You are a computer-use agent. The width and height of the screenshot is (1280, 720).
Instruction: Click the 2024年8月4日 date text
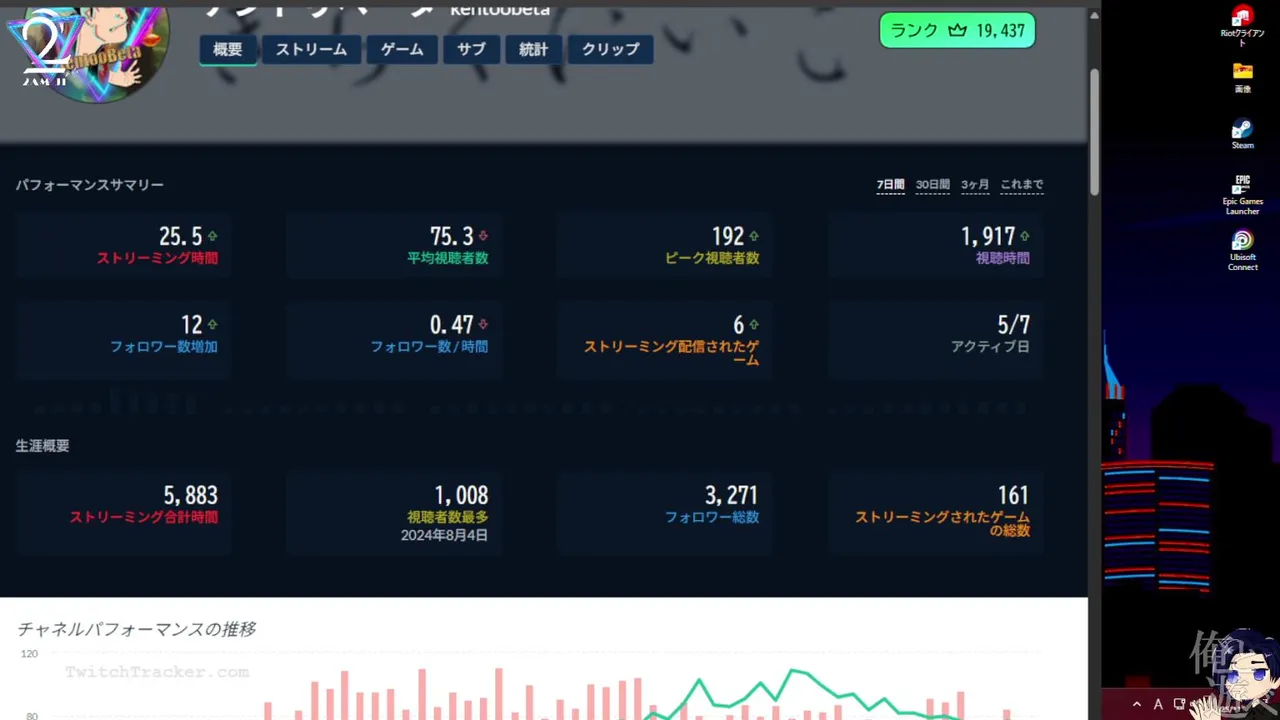pos(444,536)
